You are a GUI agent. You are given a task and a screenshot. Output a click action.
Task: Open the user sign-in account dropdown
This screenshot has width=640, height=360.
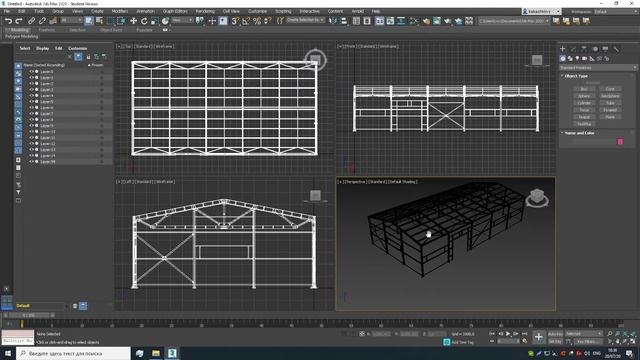[541, 11]
